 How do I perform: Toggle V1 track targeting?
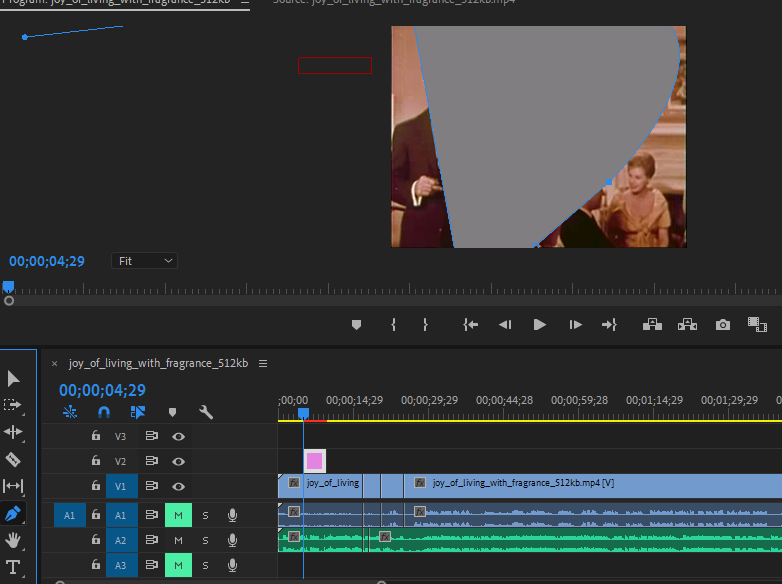click(x=121, y=486)
